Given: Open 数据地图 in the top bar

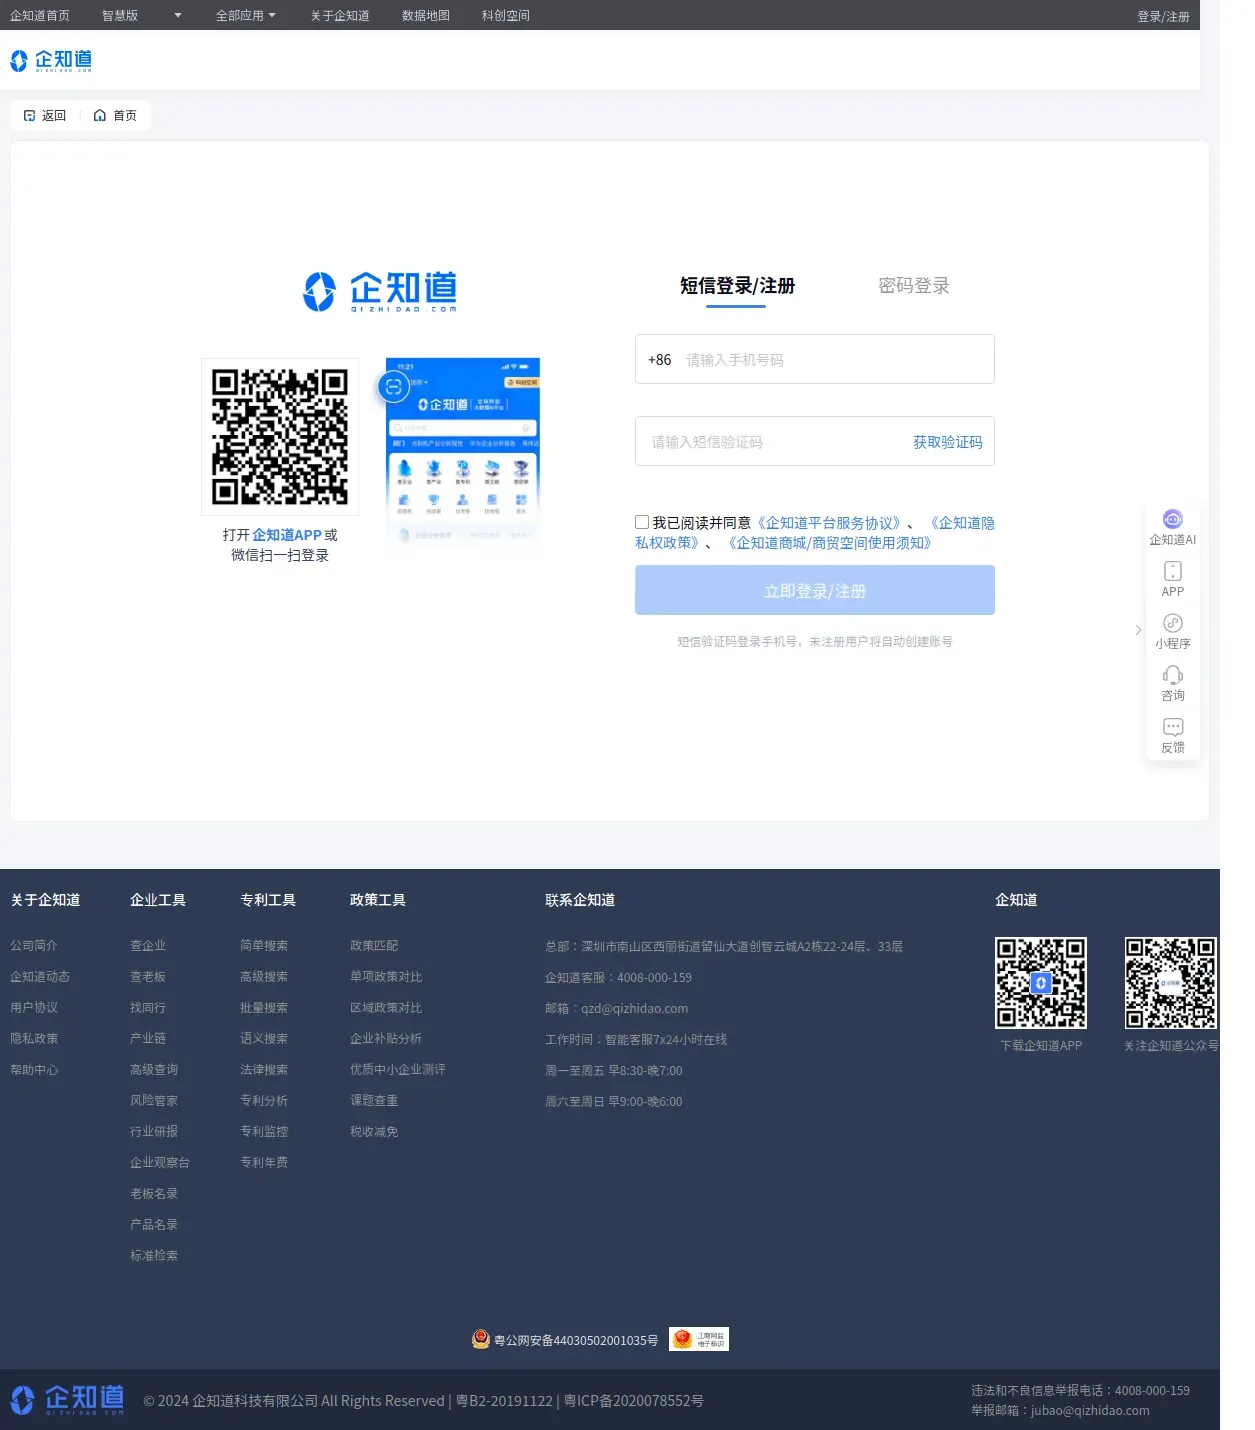Looking at the screenshot, I should (426, 15).
